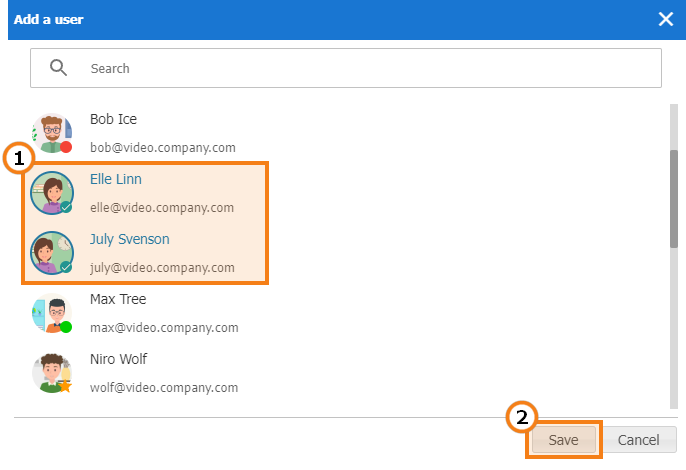Click Niro Wolf's avatar picture
The width and height of the screenshot is (686, 470).
click(x=52, y=373)
